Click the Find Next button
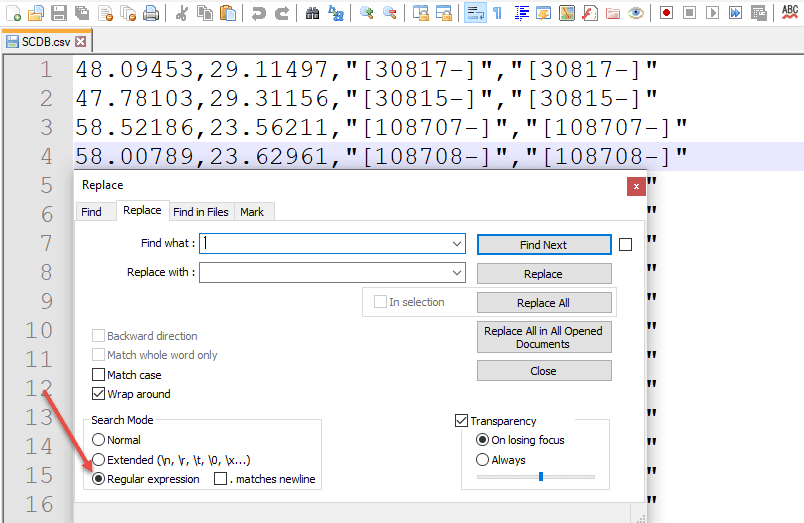The image size is (804, 523). coord(543,245)
